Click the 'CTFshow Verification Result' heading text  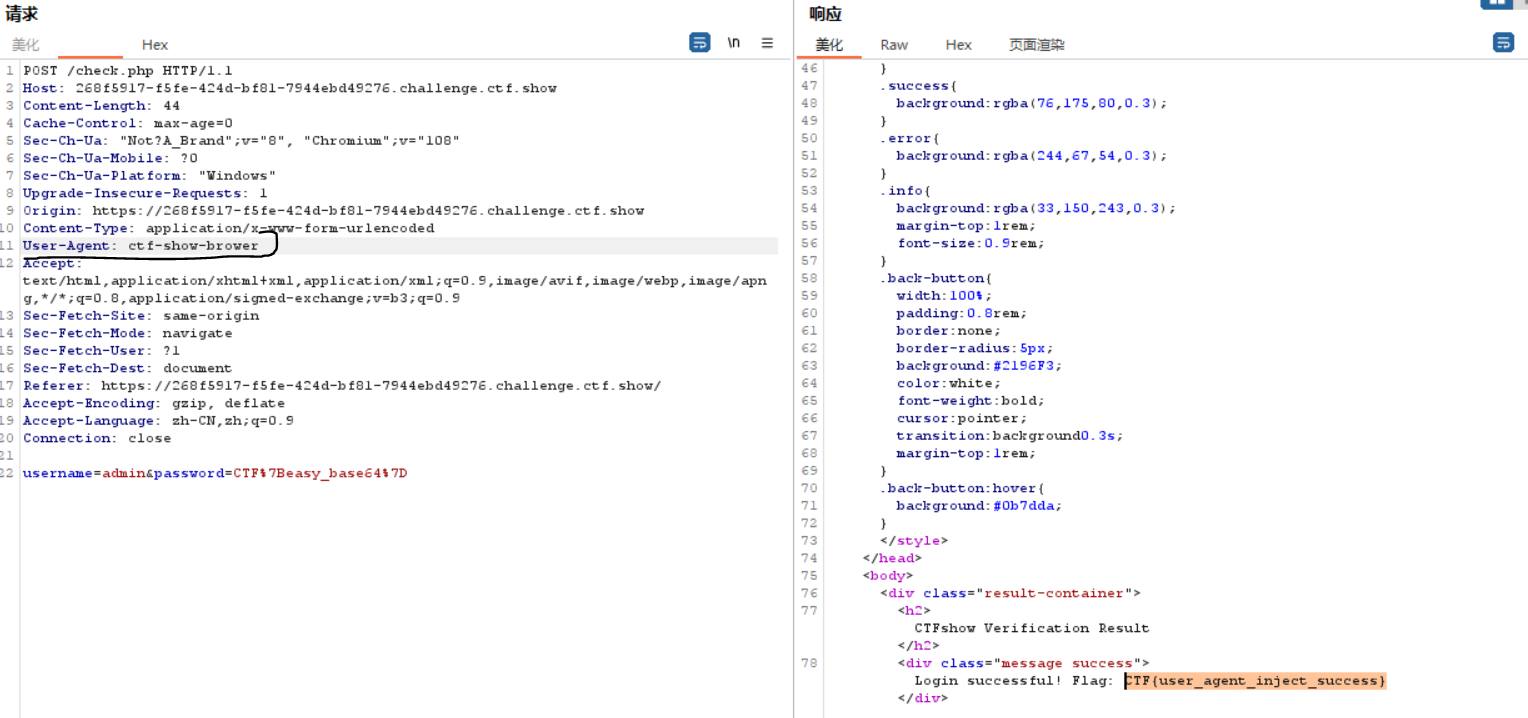[1031, 628]
